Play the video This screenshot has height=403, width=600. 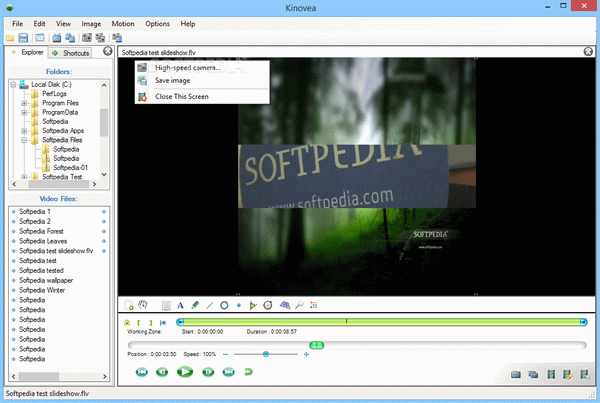[185, 372]
